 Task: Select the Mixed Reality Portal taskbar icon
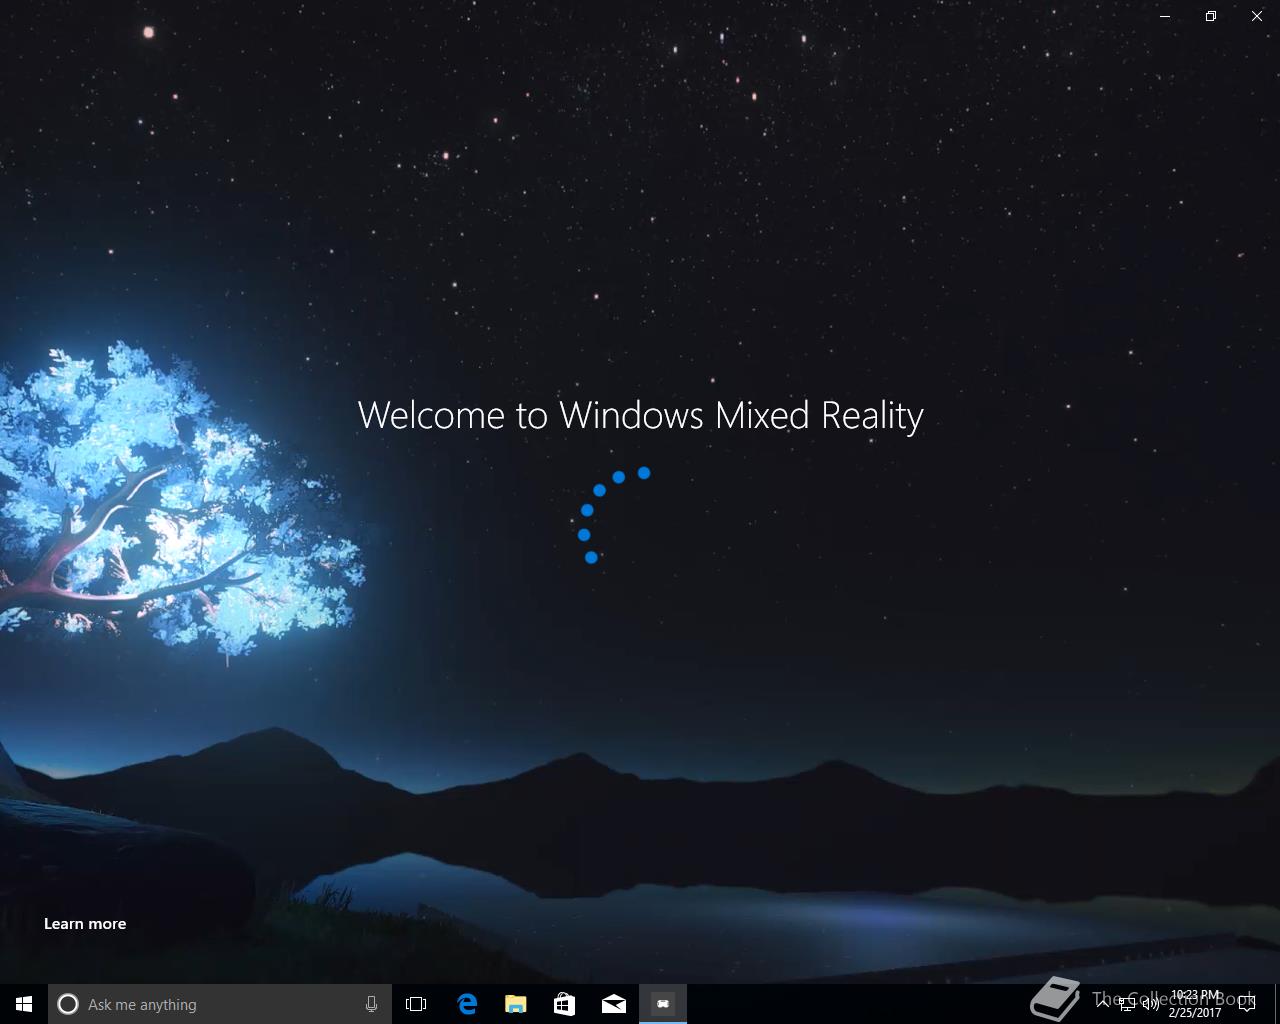(x=663, y=1004)
